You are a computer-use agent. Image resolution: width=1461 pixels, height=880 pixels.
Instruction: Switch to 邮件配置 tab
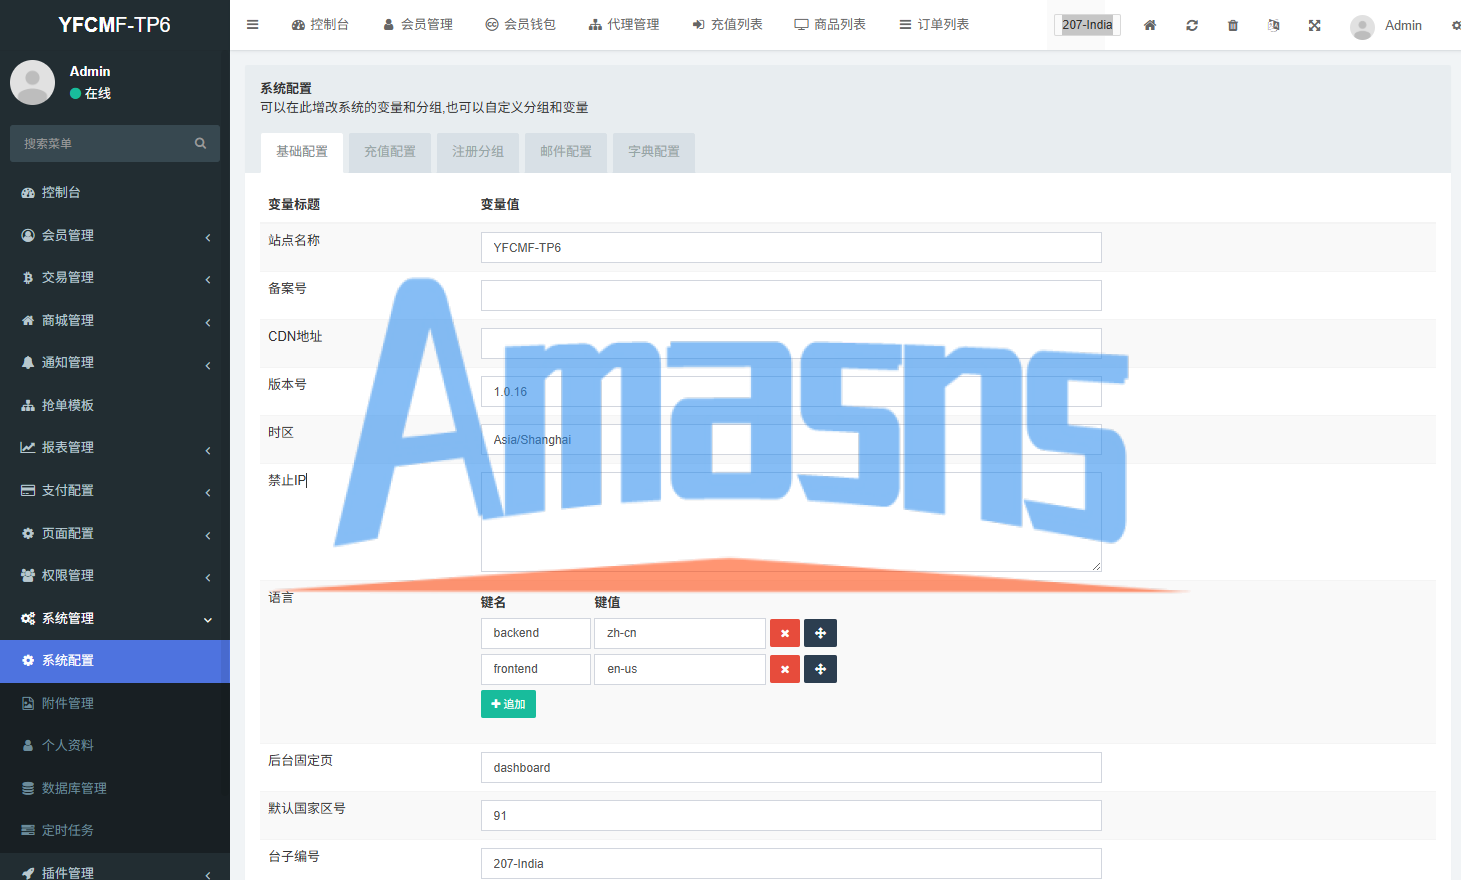tap(566, 152)
